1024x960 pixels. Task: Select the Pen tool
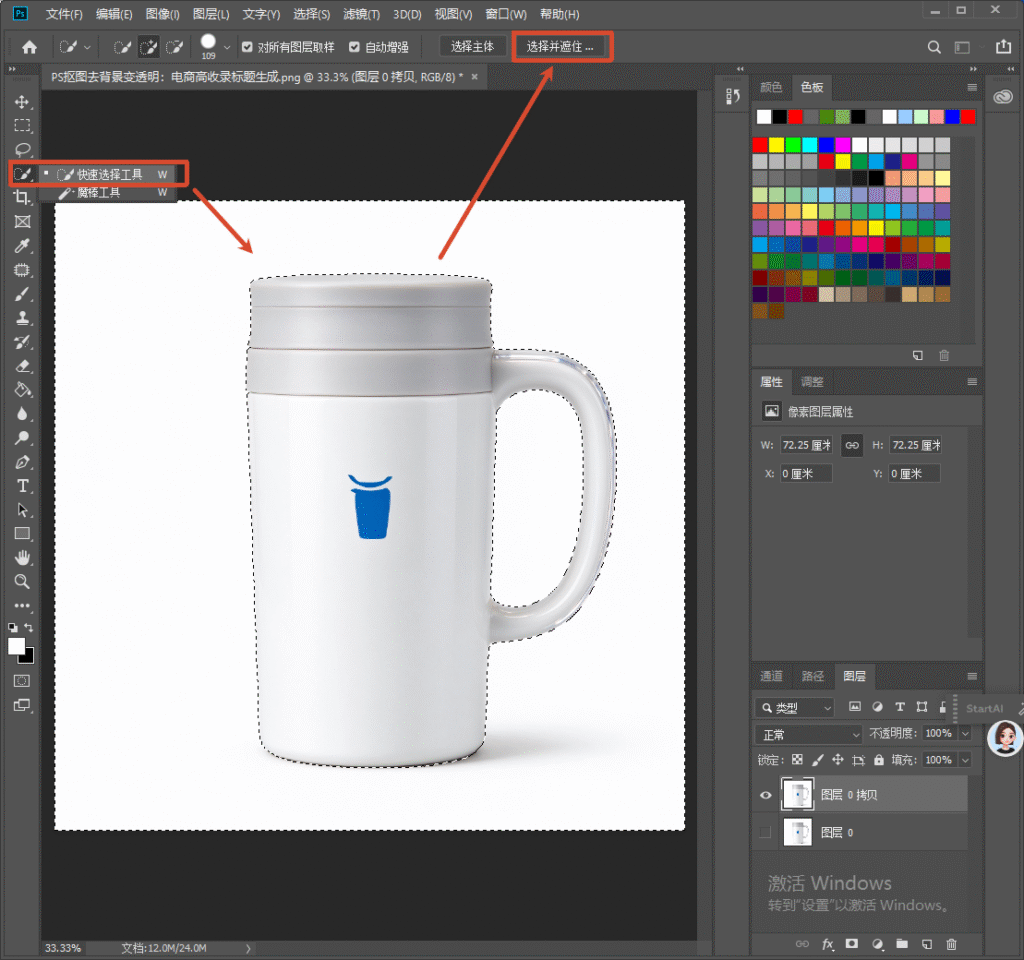(x=22, y=462)
